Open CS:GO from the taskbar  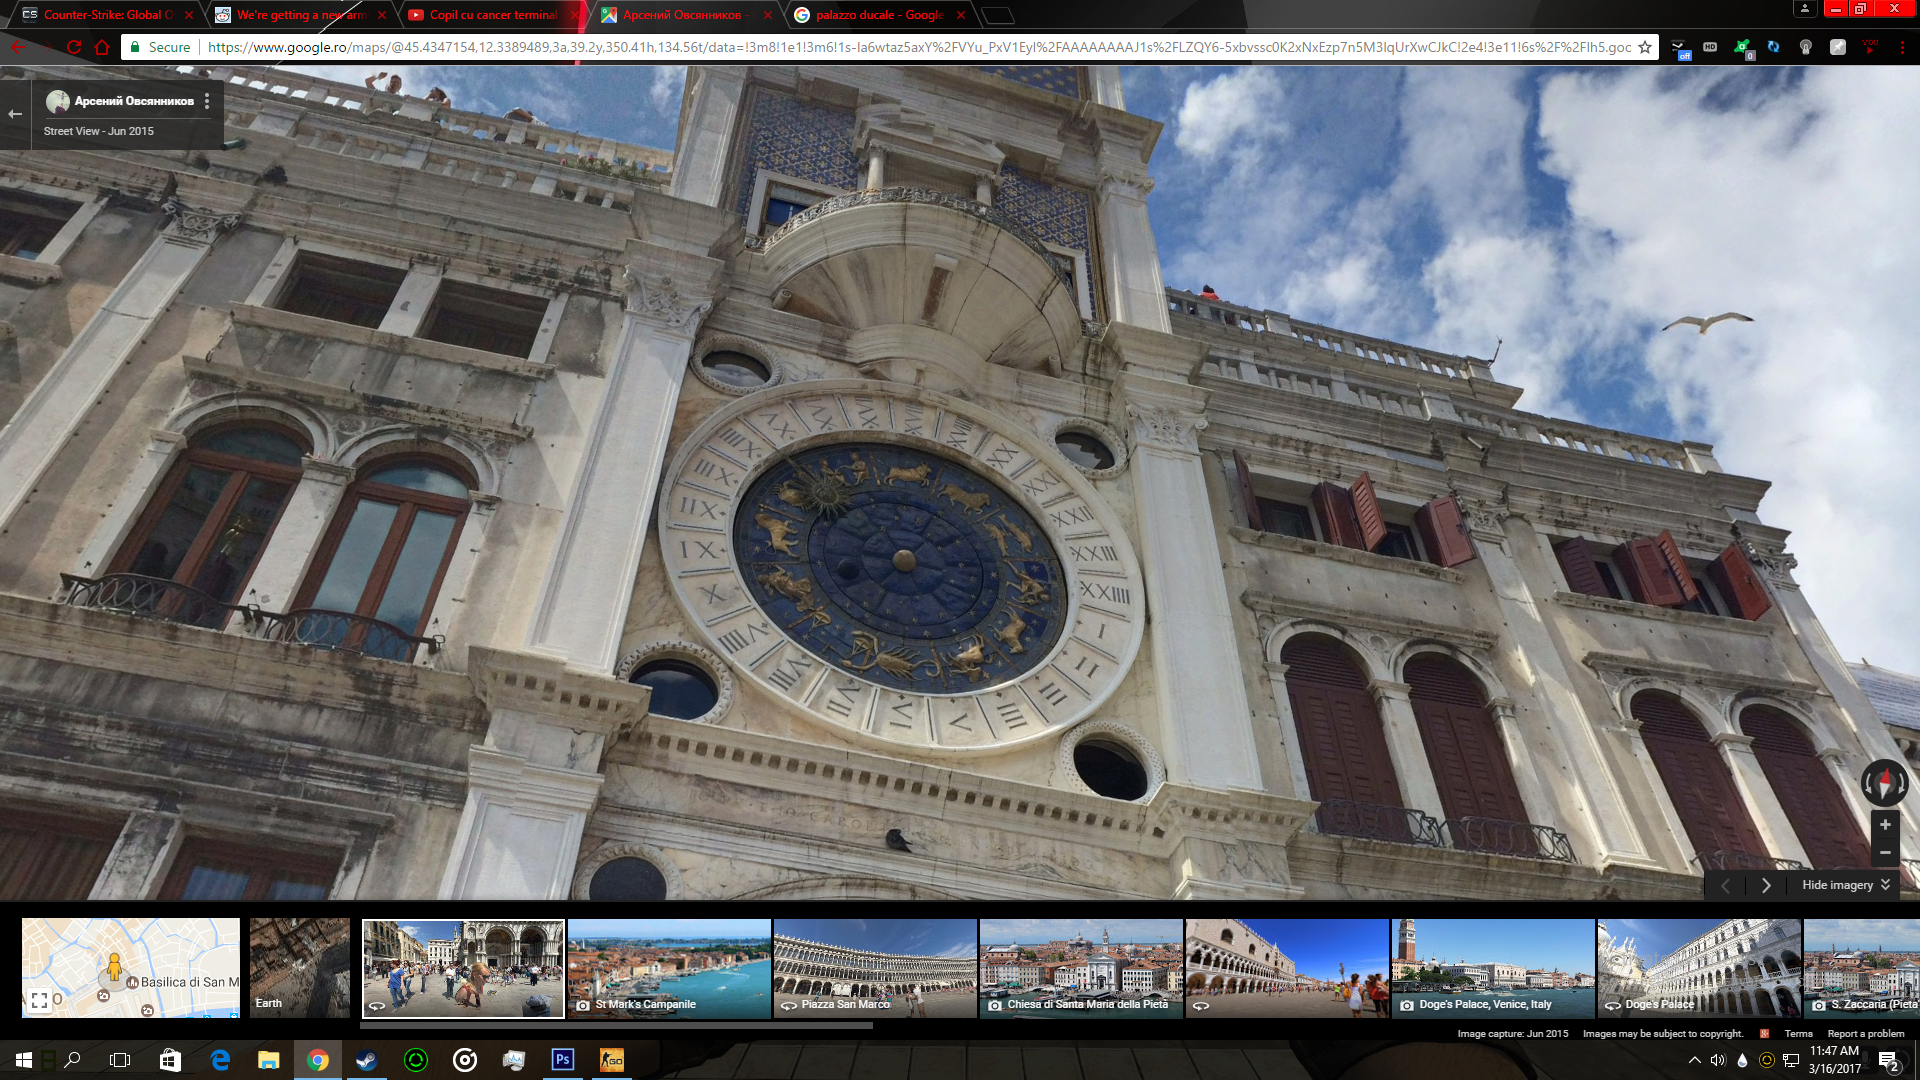click(611, 1060)
